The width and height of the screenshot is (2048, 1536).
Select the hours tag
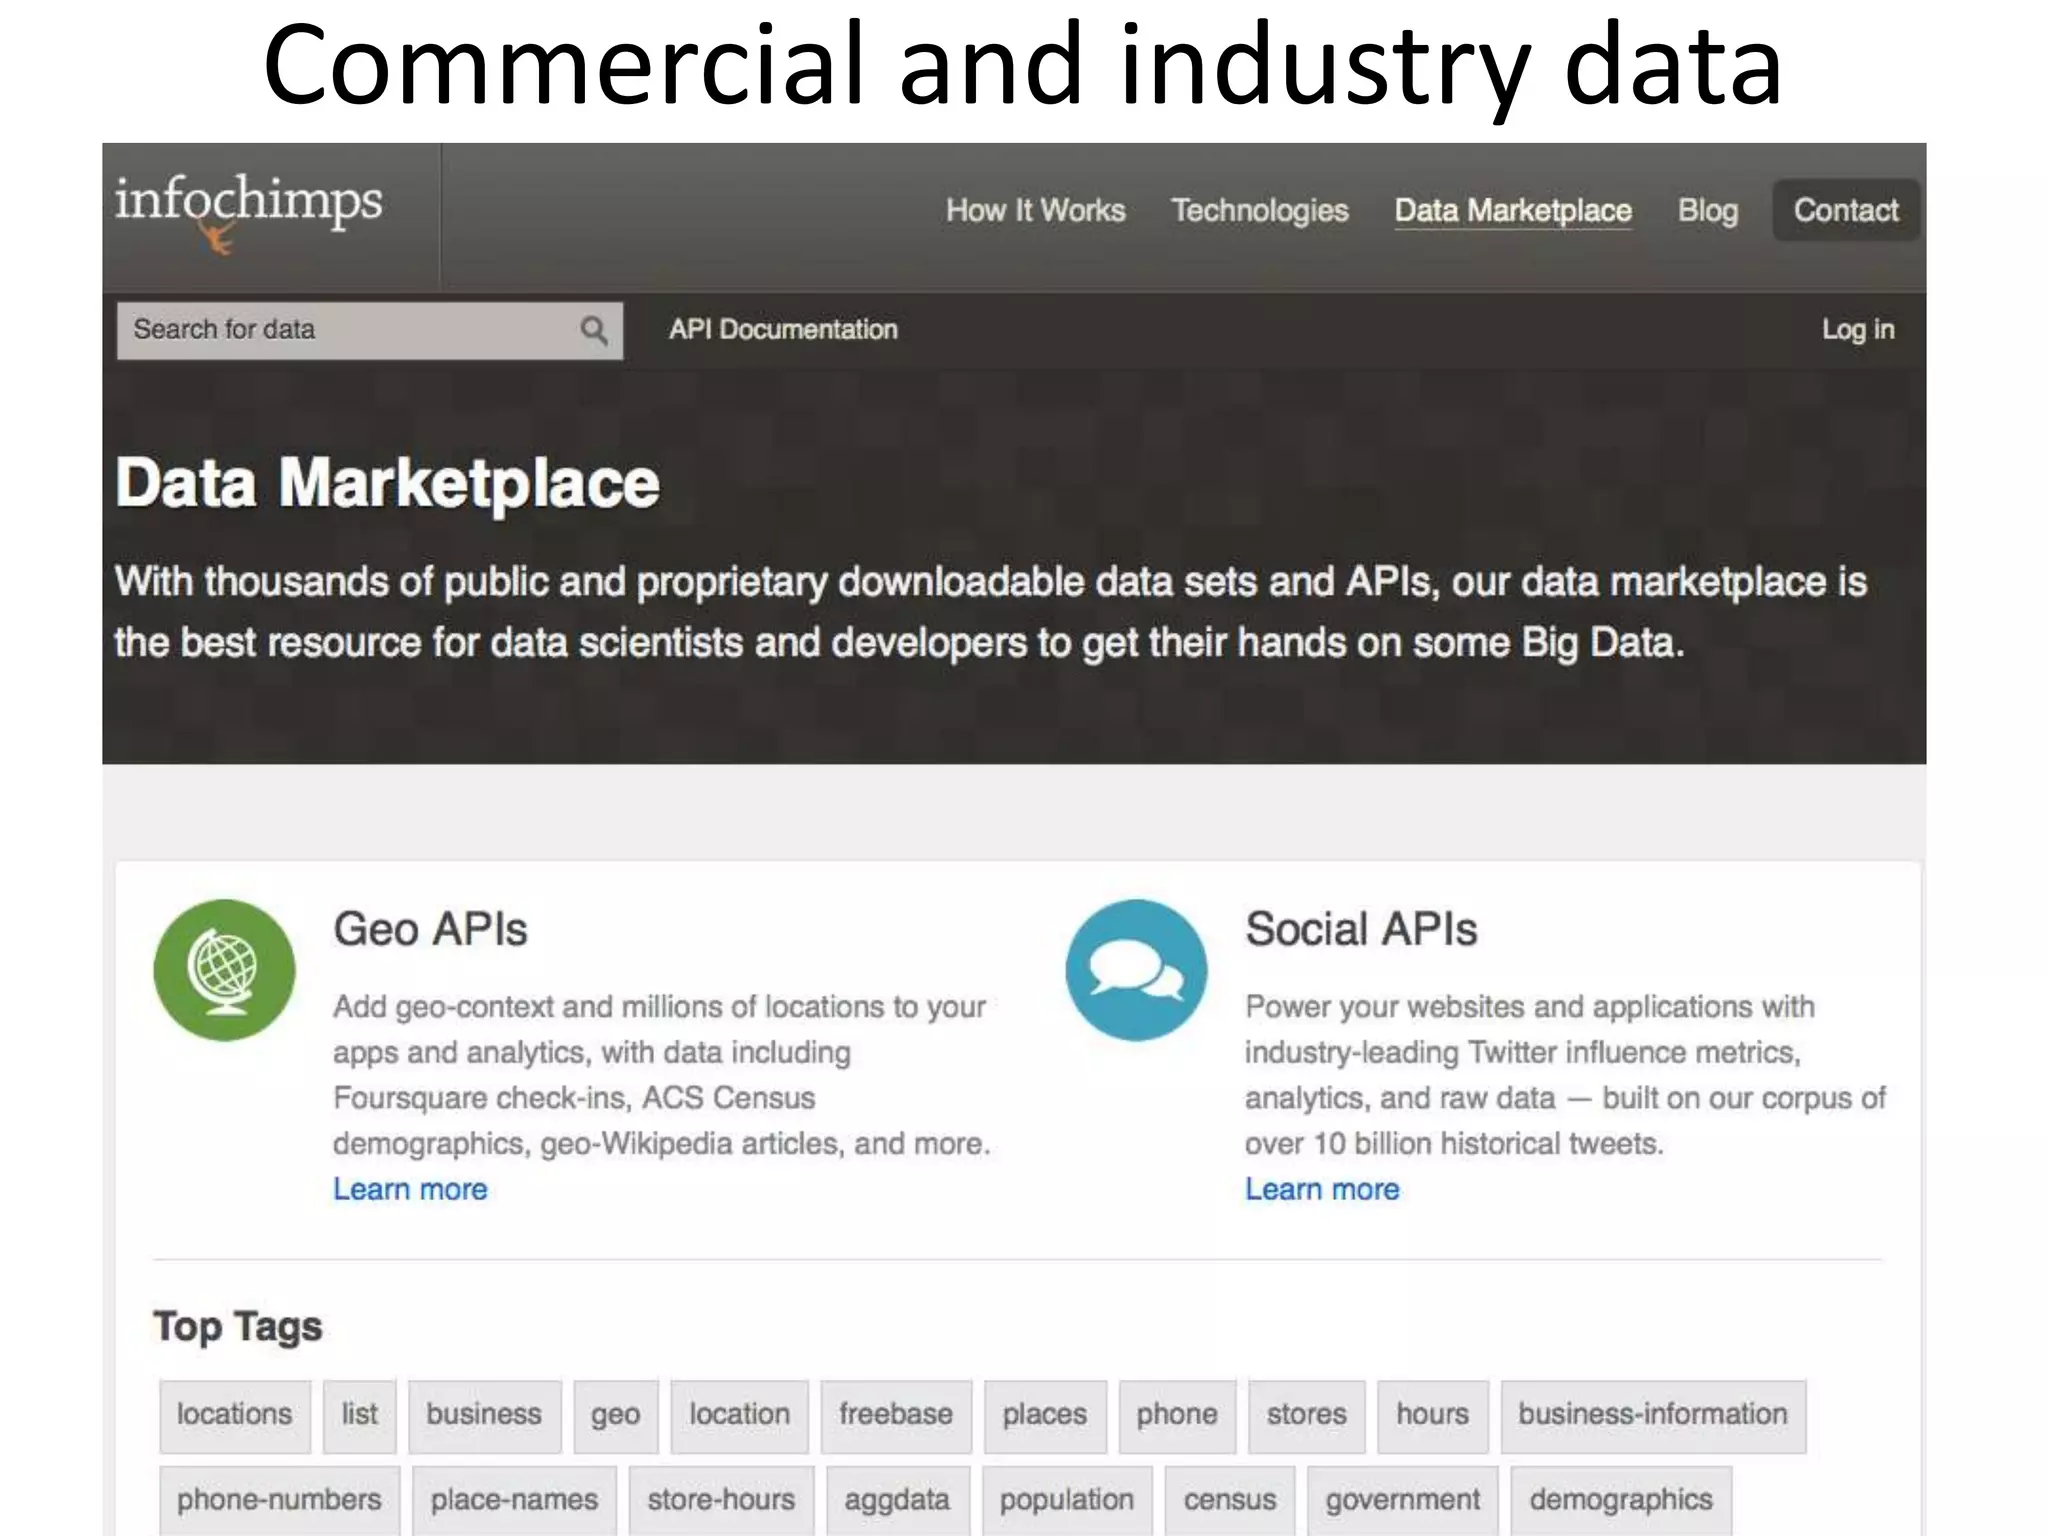(x=1433, y=1416)
